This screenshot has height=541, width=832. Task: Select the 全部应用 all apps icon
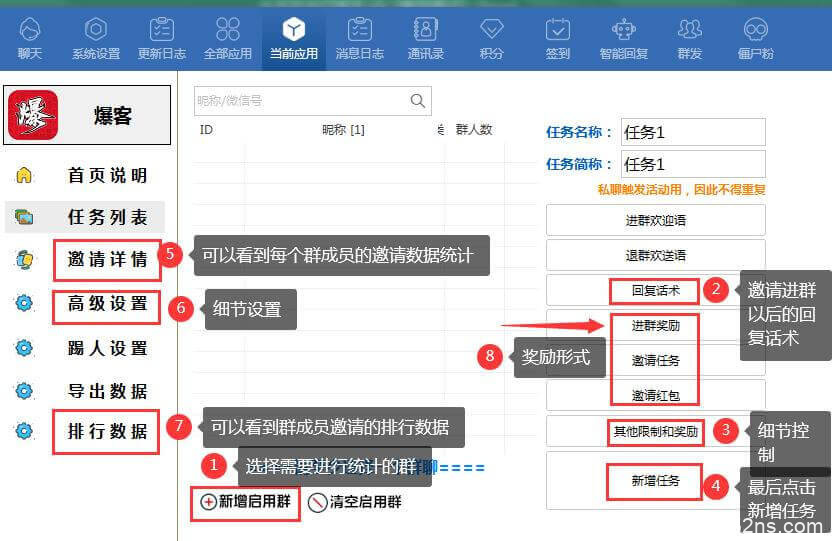tap(227, 30)
